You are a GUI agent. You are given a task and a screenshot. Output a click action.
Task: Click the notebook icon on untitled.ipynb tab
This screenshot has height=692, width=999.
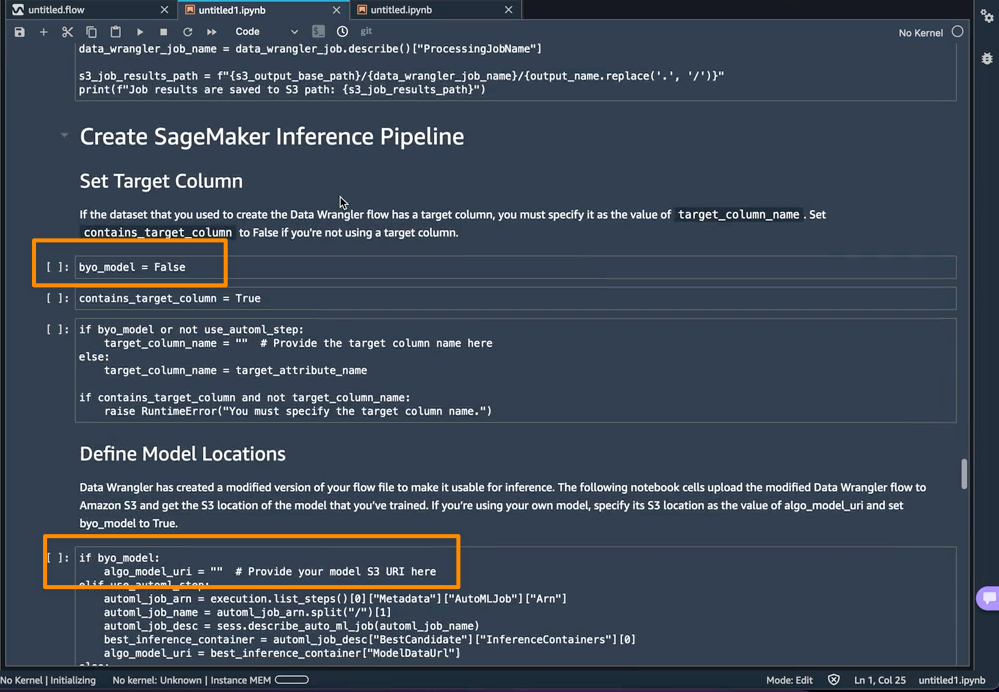(362, 10)
